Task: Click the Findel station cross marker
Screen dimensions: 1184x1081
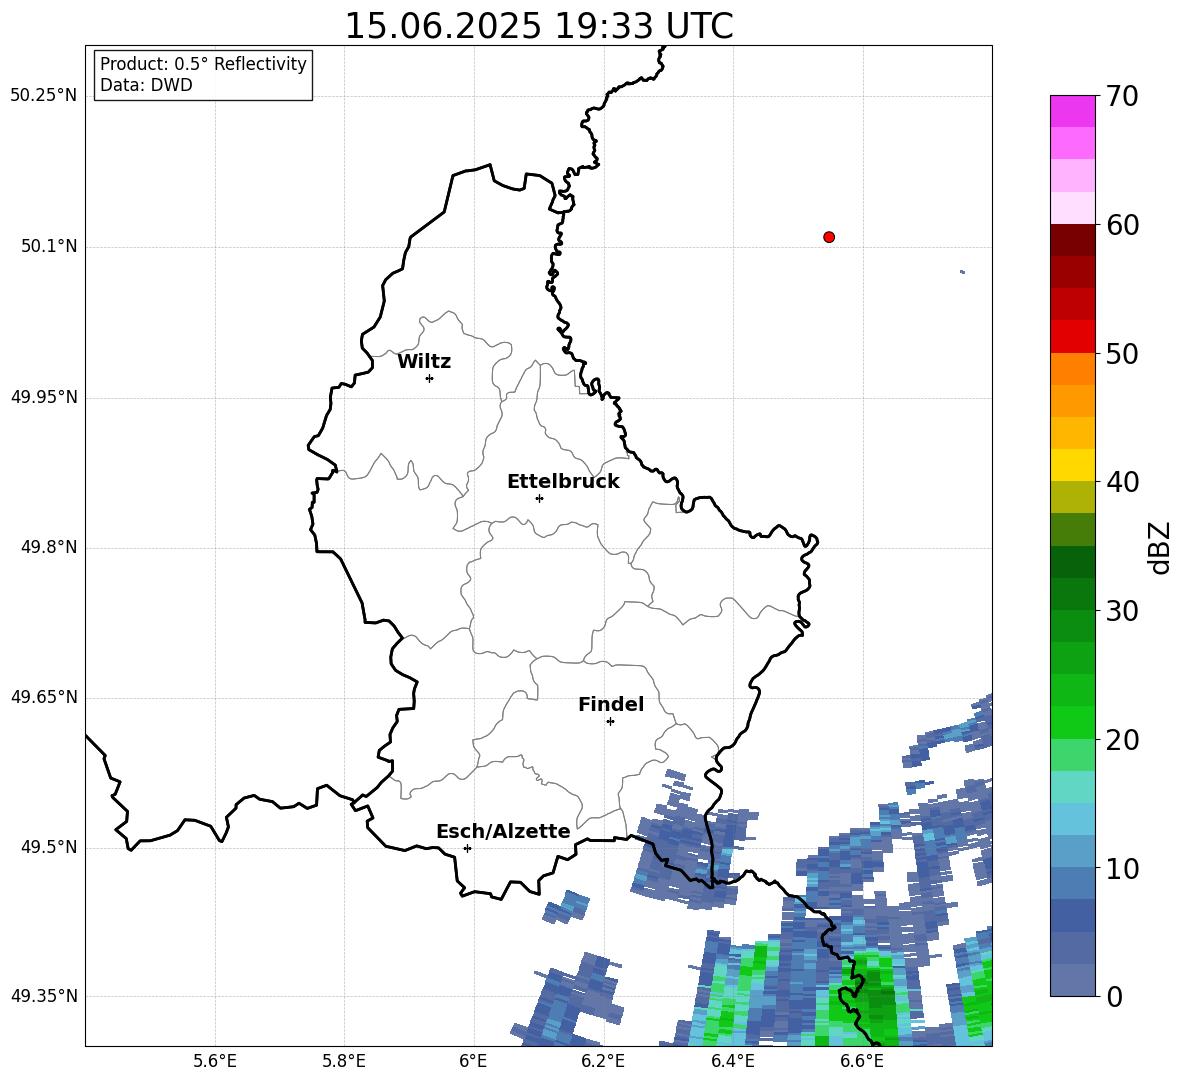Action: (610, 722)
